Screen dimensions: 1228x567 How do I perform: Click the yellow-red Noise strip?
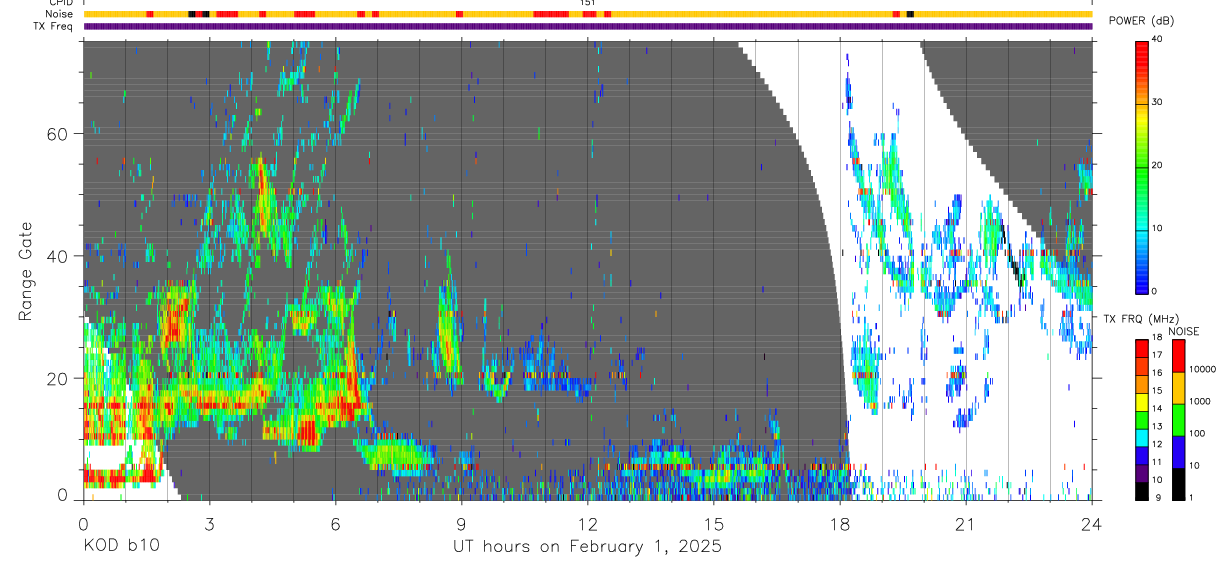click(588, 14)
